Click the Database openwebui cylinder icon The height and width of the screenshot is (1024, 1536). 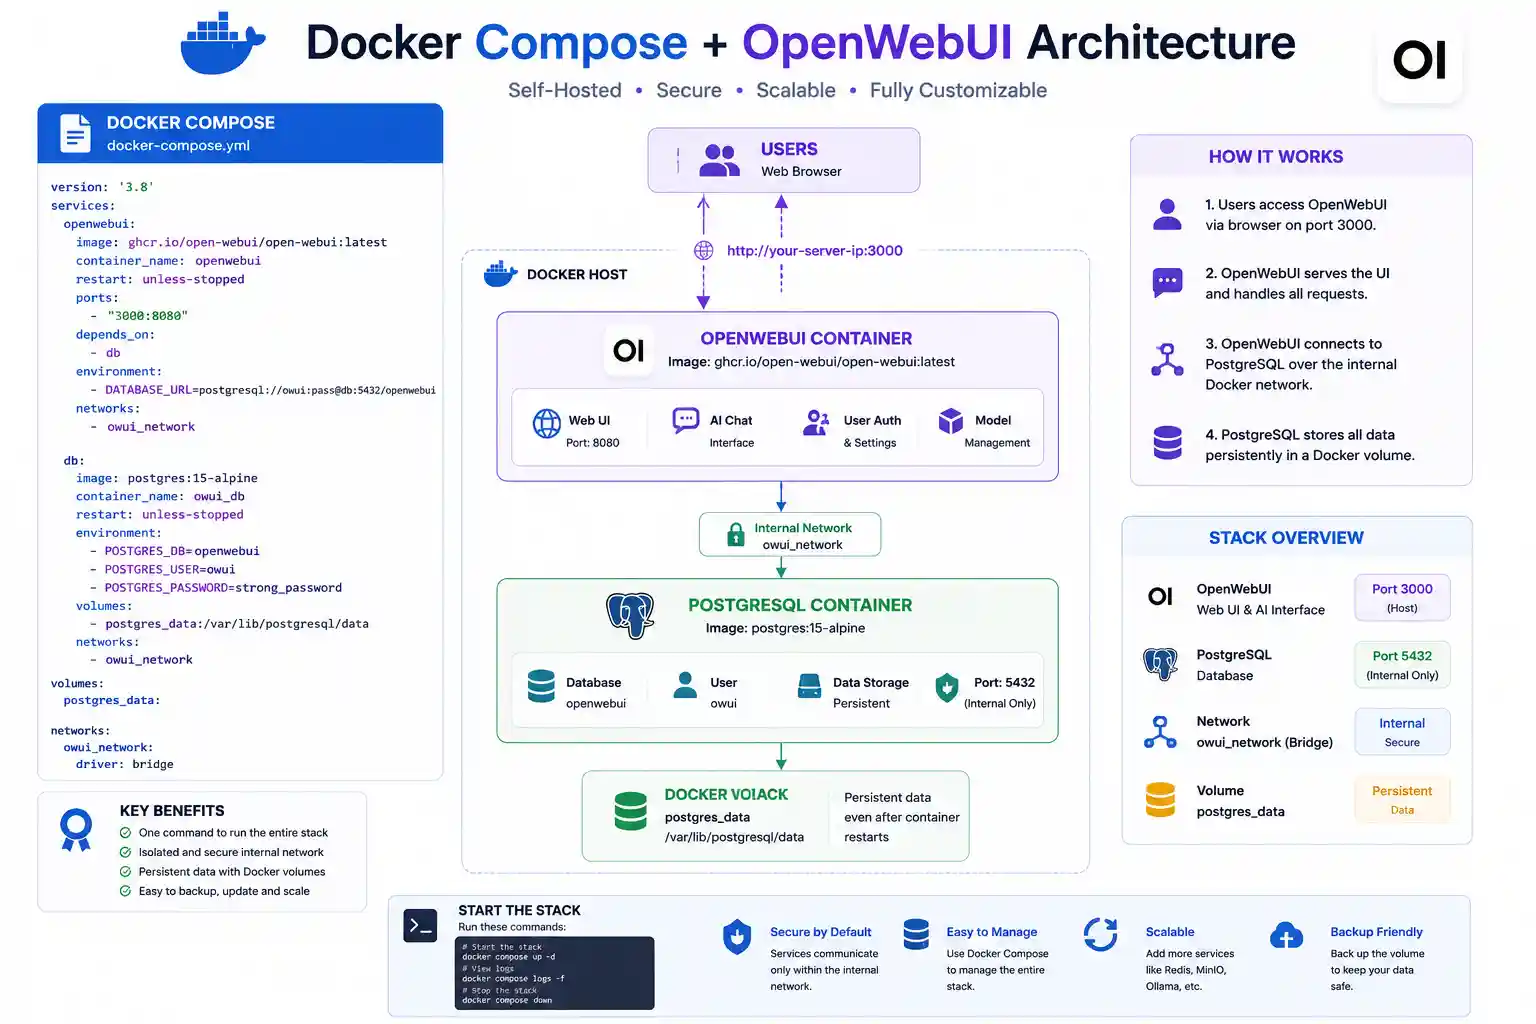541,687
